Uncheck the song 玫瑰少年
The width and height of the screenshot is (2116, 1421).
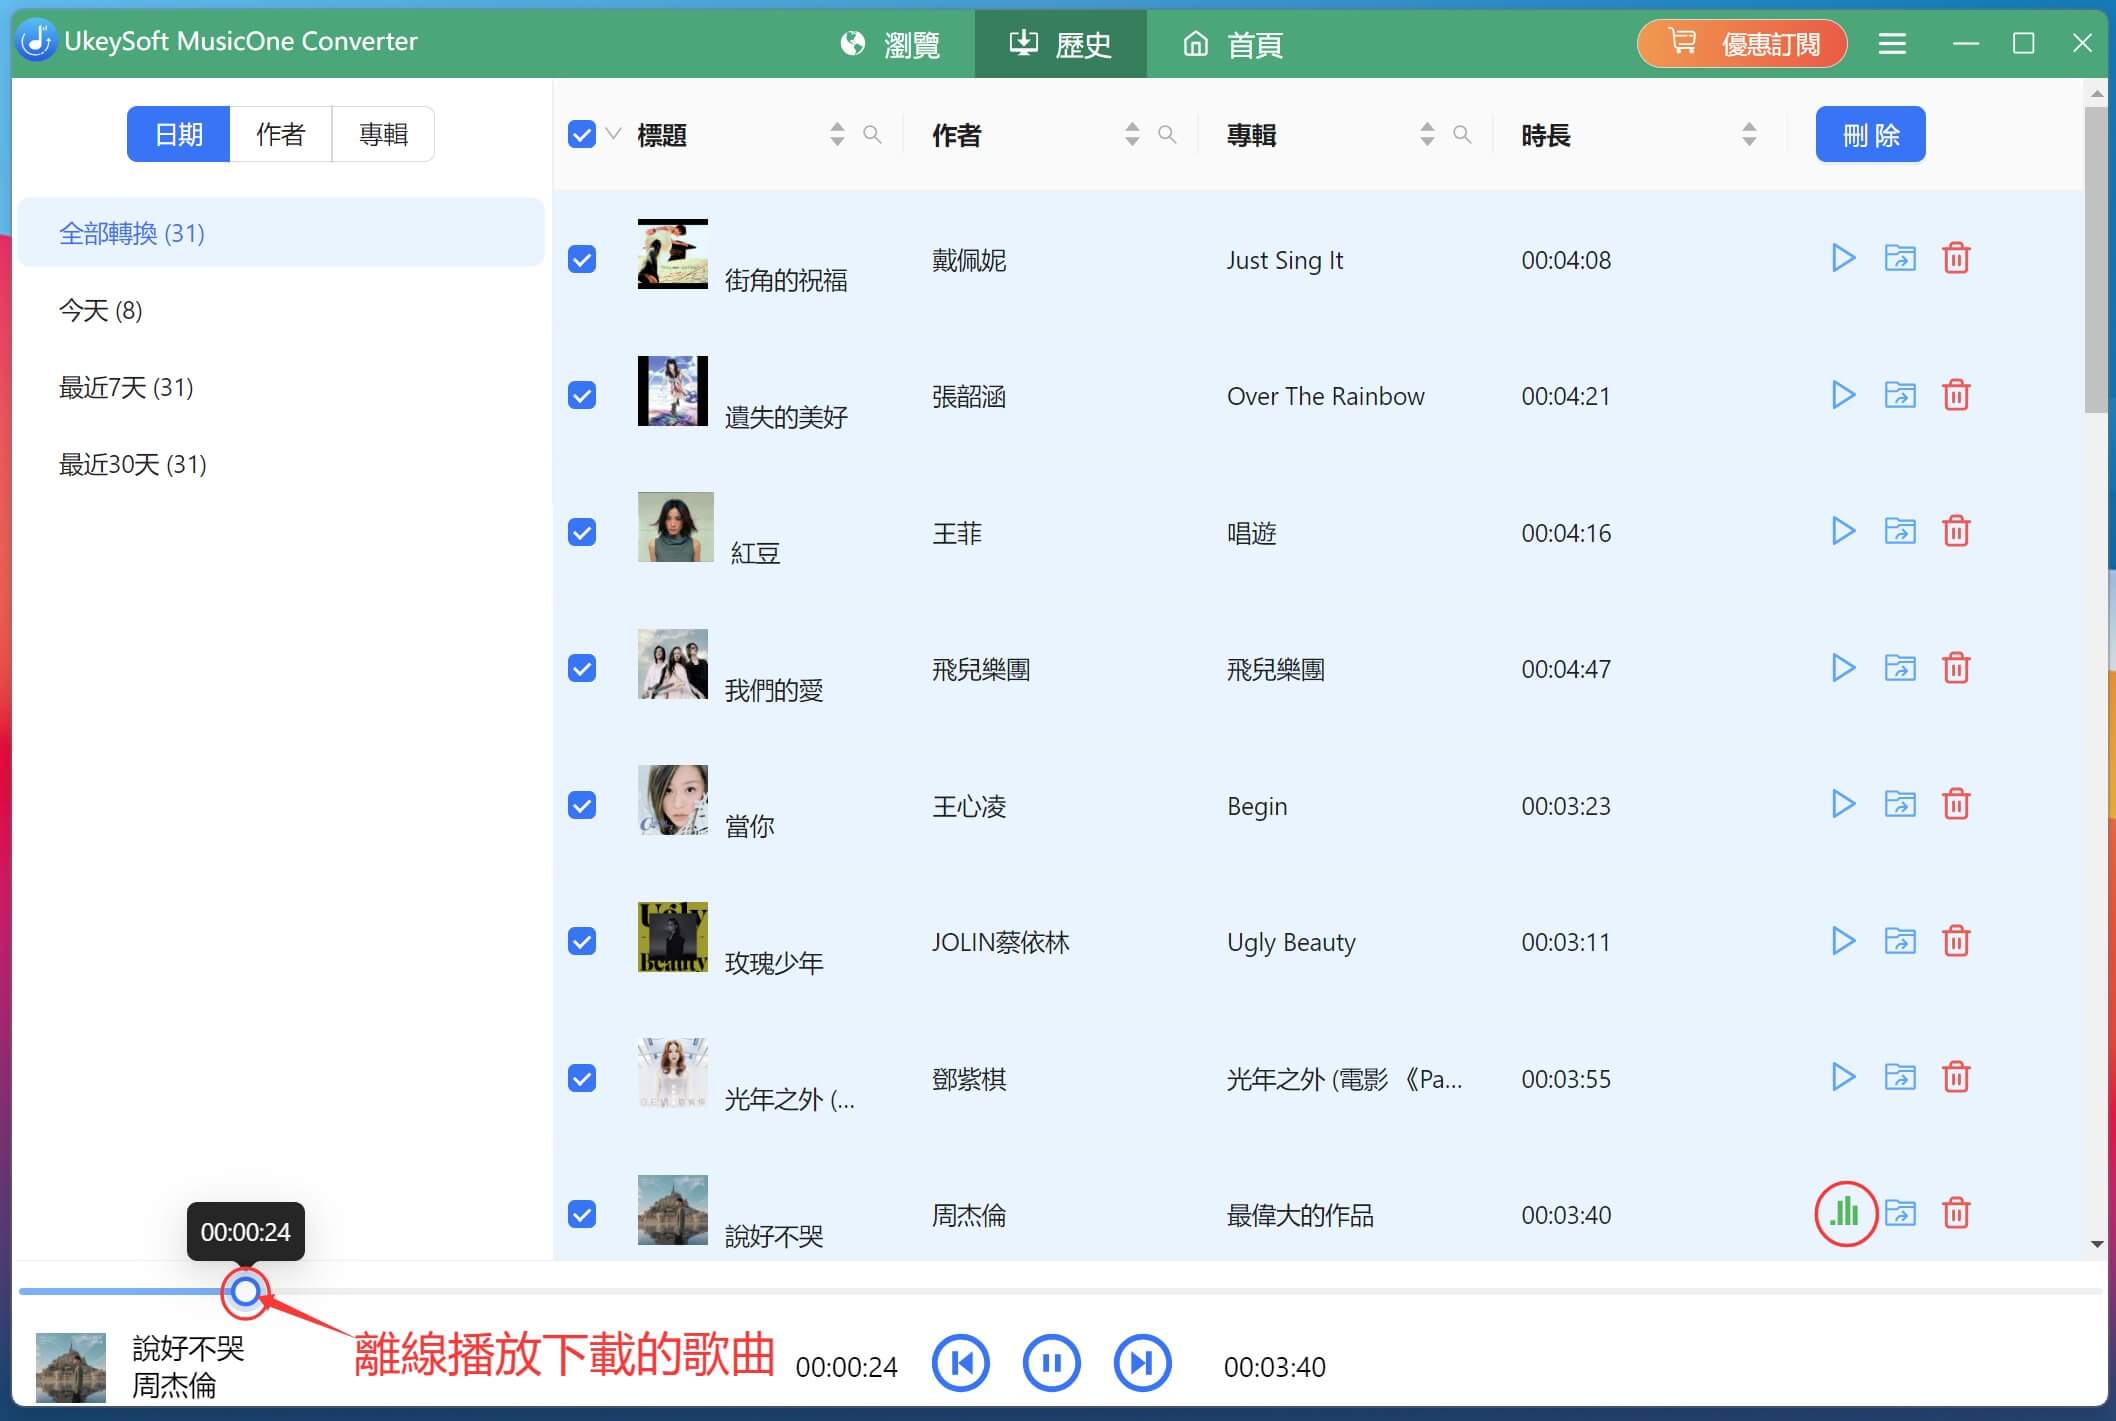pos(582,940)
